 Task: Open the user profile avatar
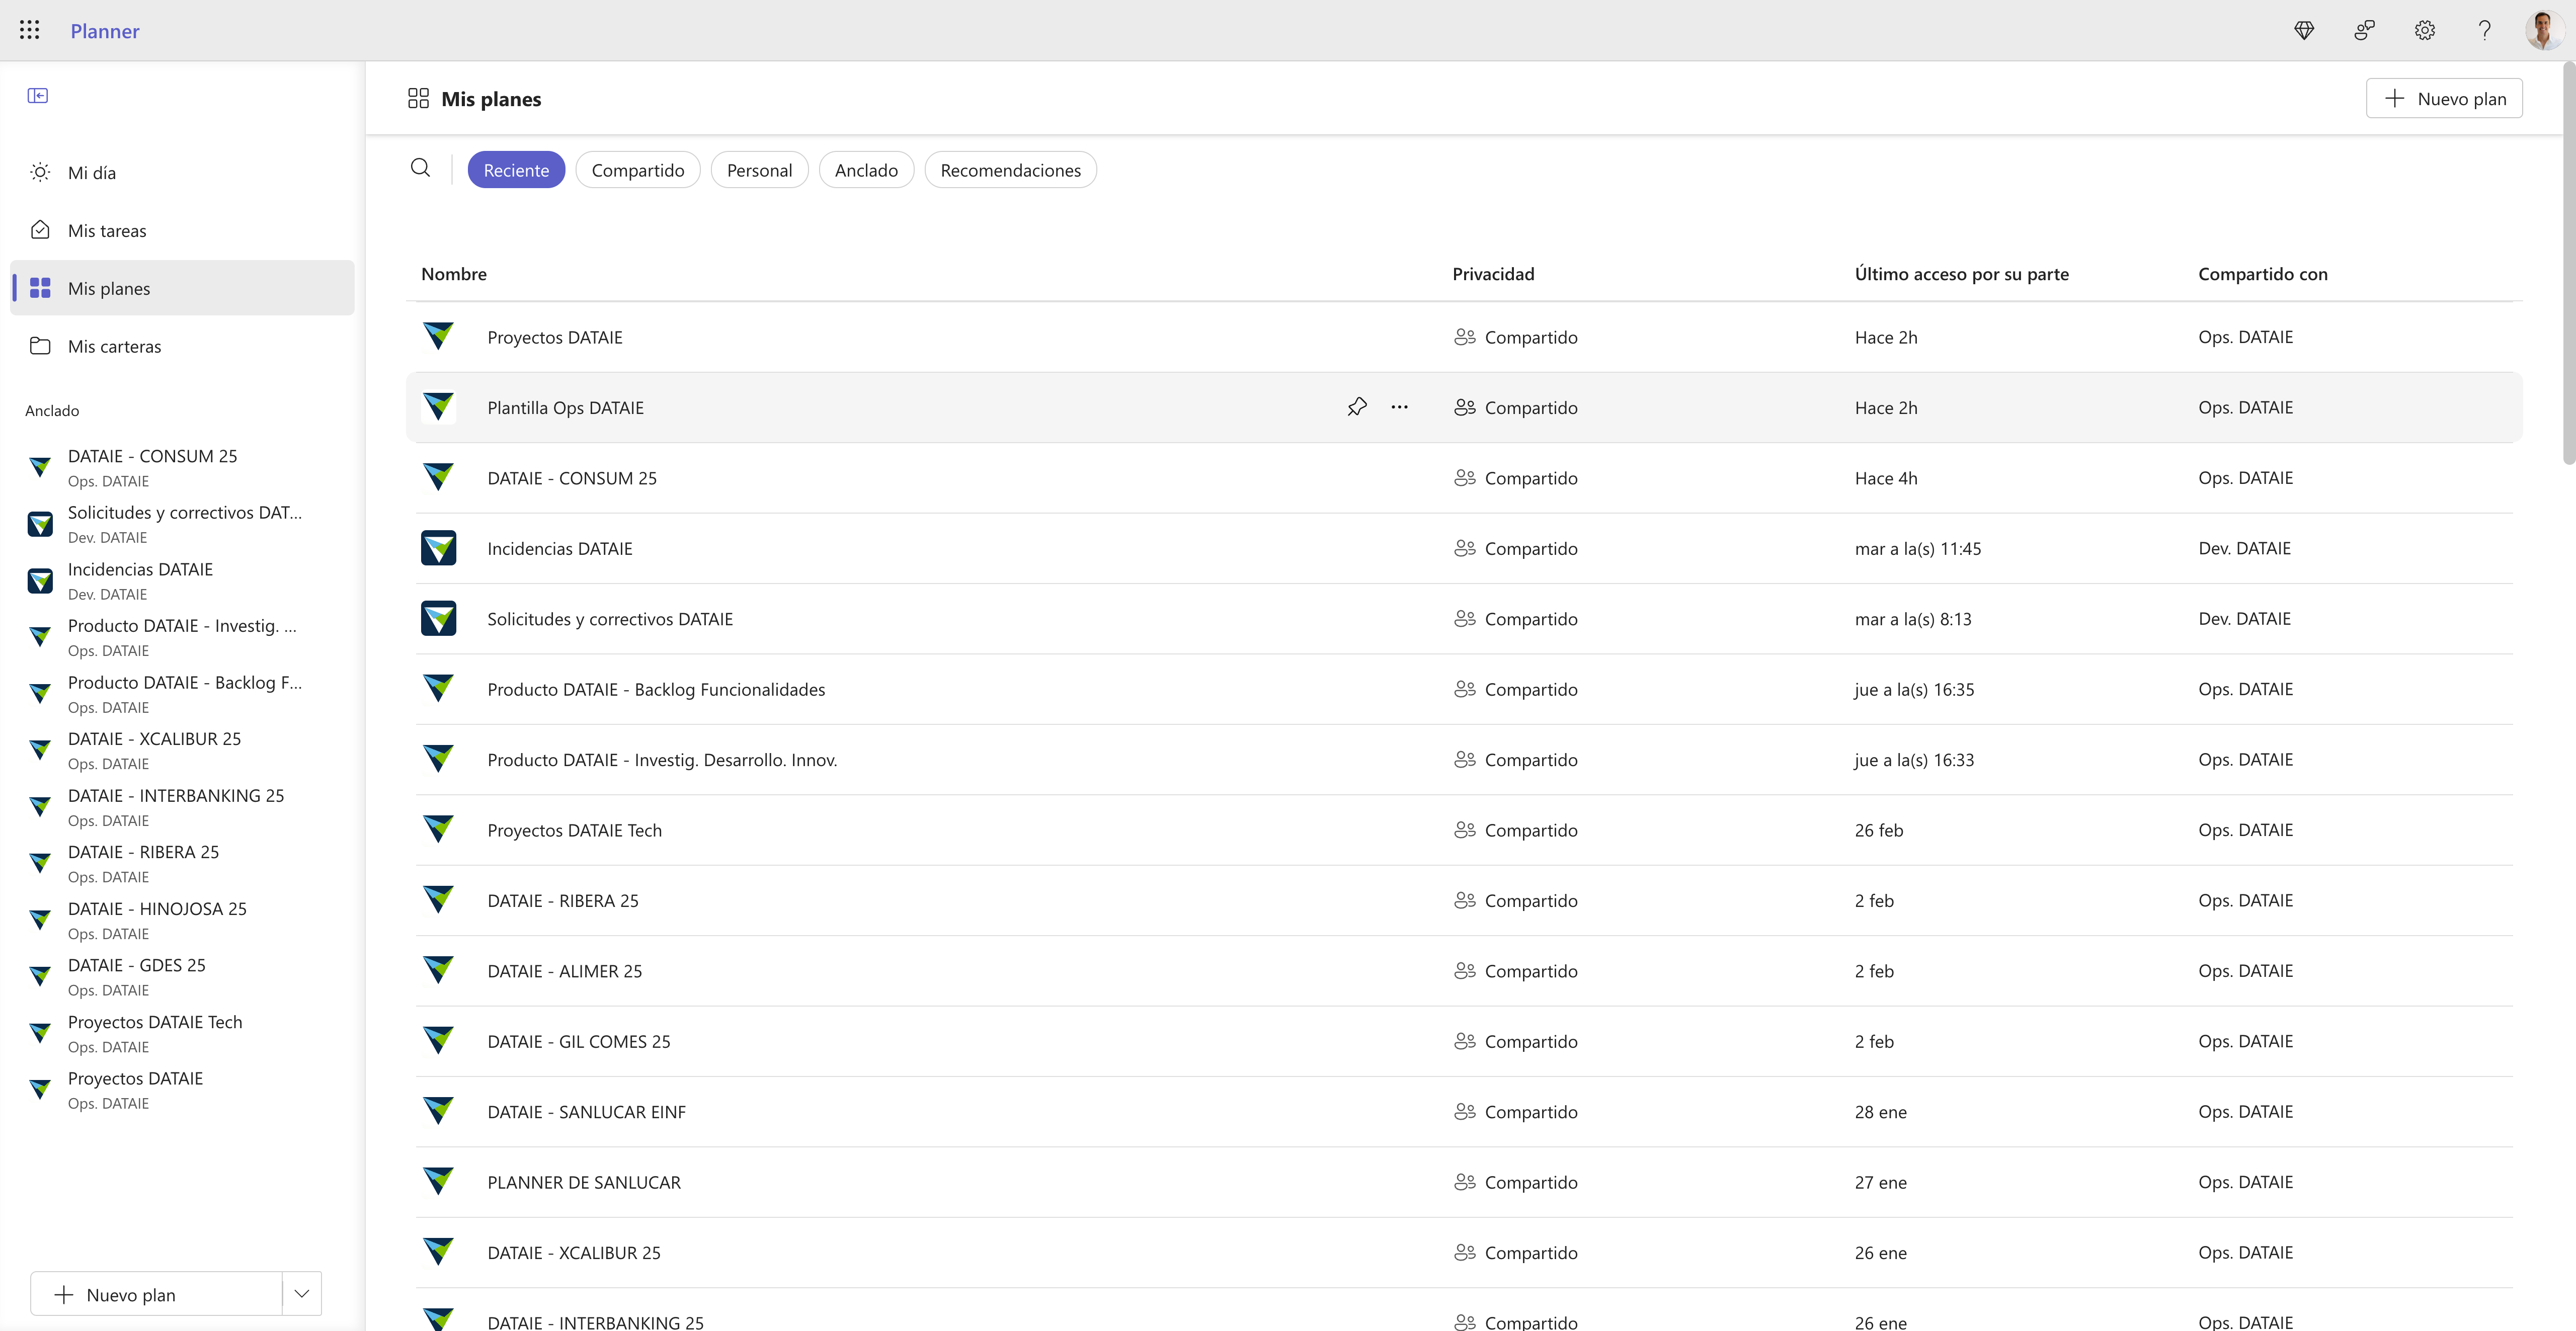2544,30
